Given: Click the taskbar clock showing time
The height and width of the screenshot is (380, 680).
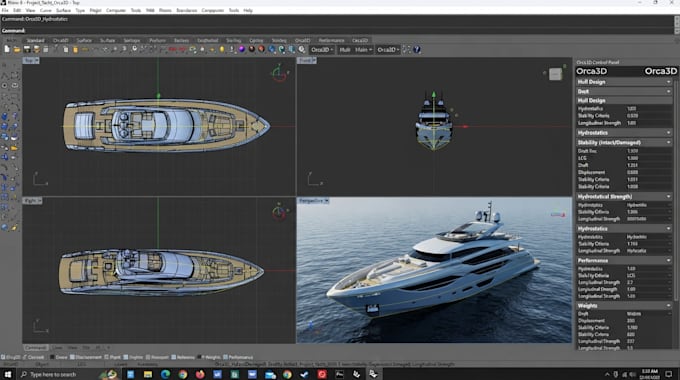Looking at the screenshot, I should pos(649,374).
